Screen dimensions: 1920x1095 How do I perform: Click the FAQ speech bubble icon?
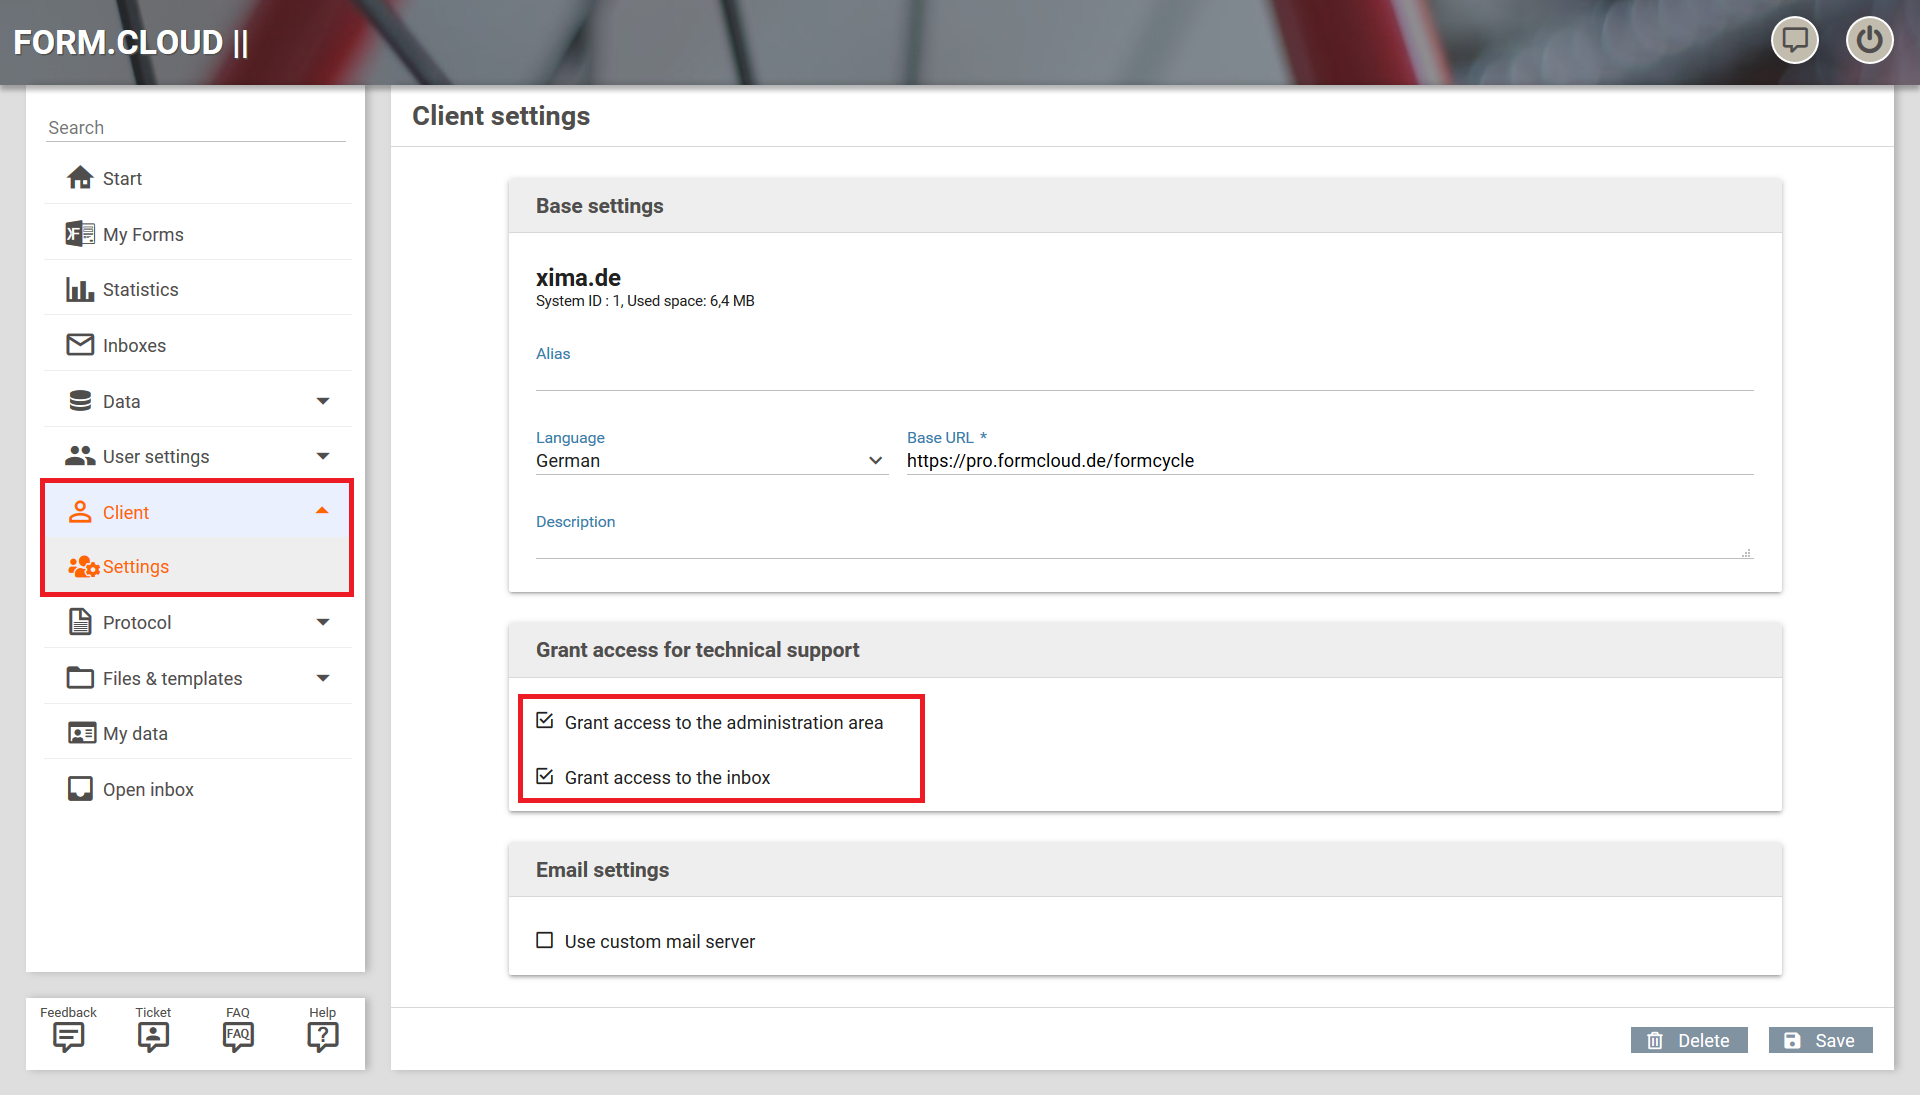[238, 1036]
